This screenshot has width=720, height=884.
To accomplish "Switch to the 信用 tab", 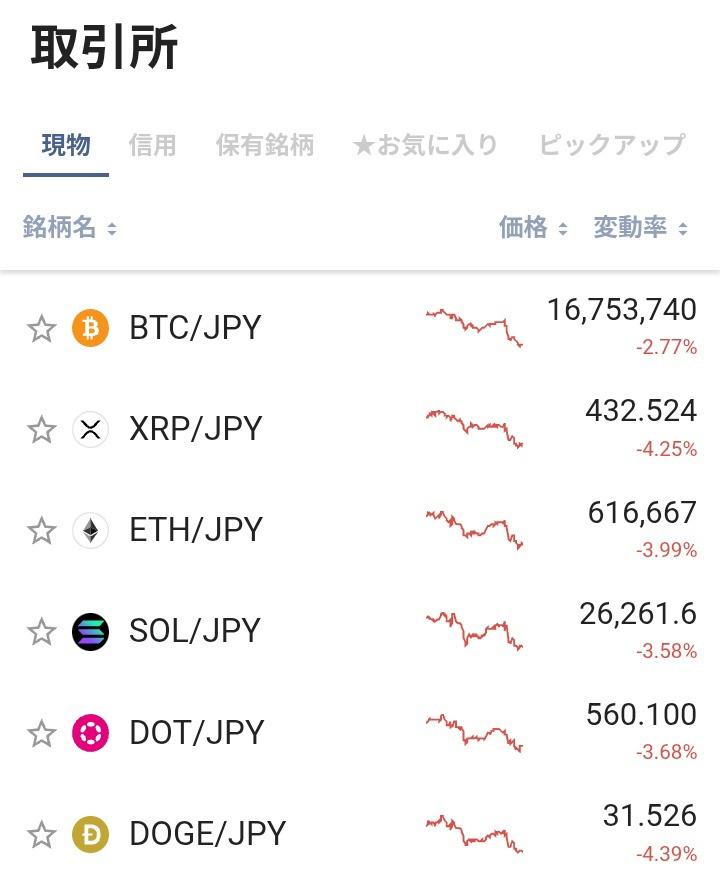I will [152, 145].
